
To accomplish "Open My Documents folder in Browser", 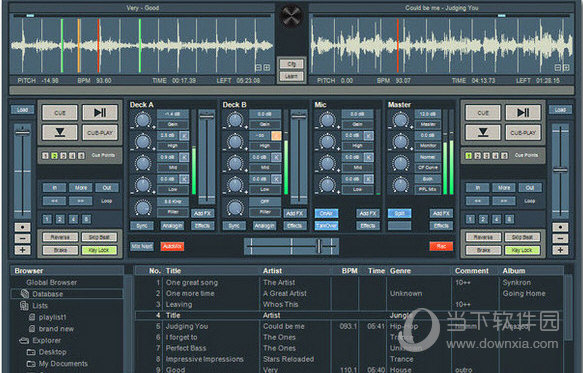I will pos(63,363).
